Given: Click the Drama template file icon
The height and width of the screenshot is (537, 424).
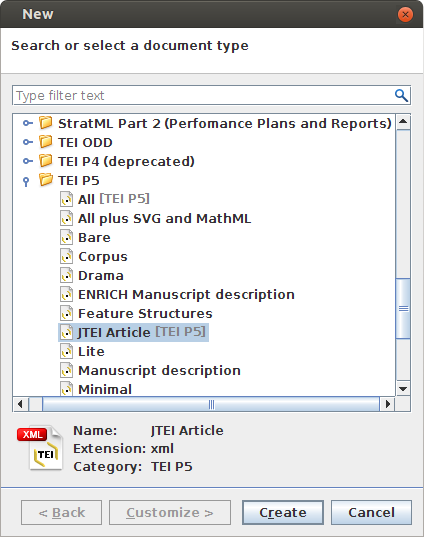Looking at the screenshot, I should (66, 275).
